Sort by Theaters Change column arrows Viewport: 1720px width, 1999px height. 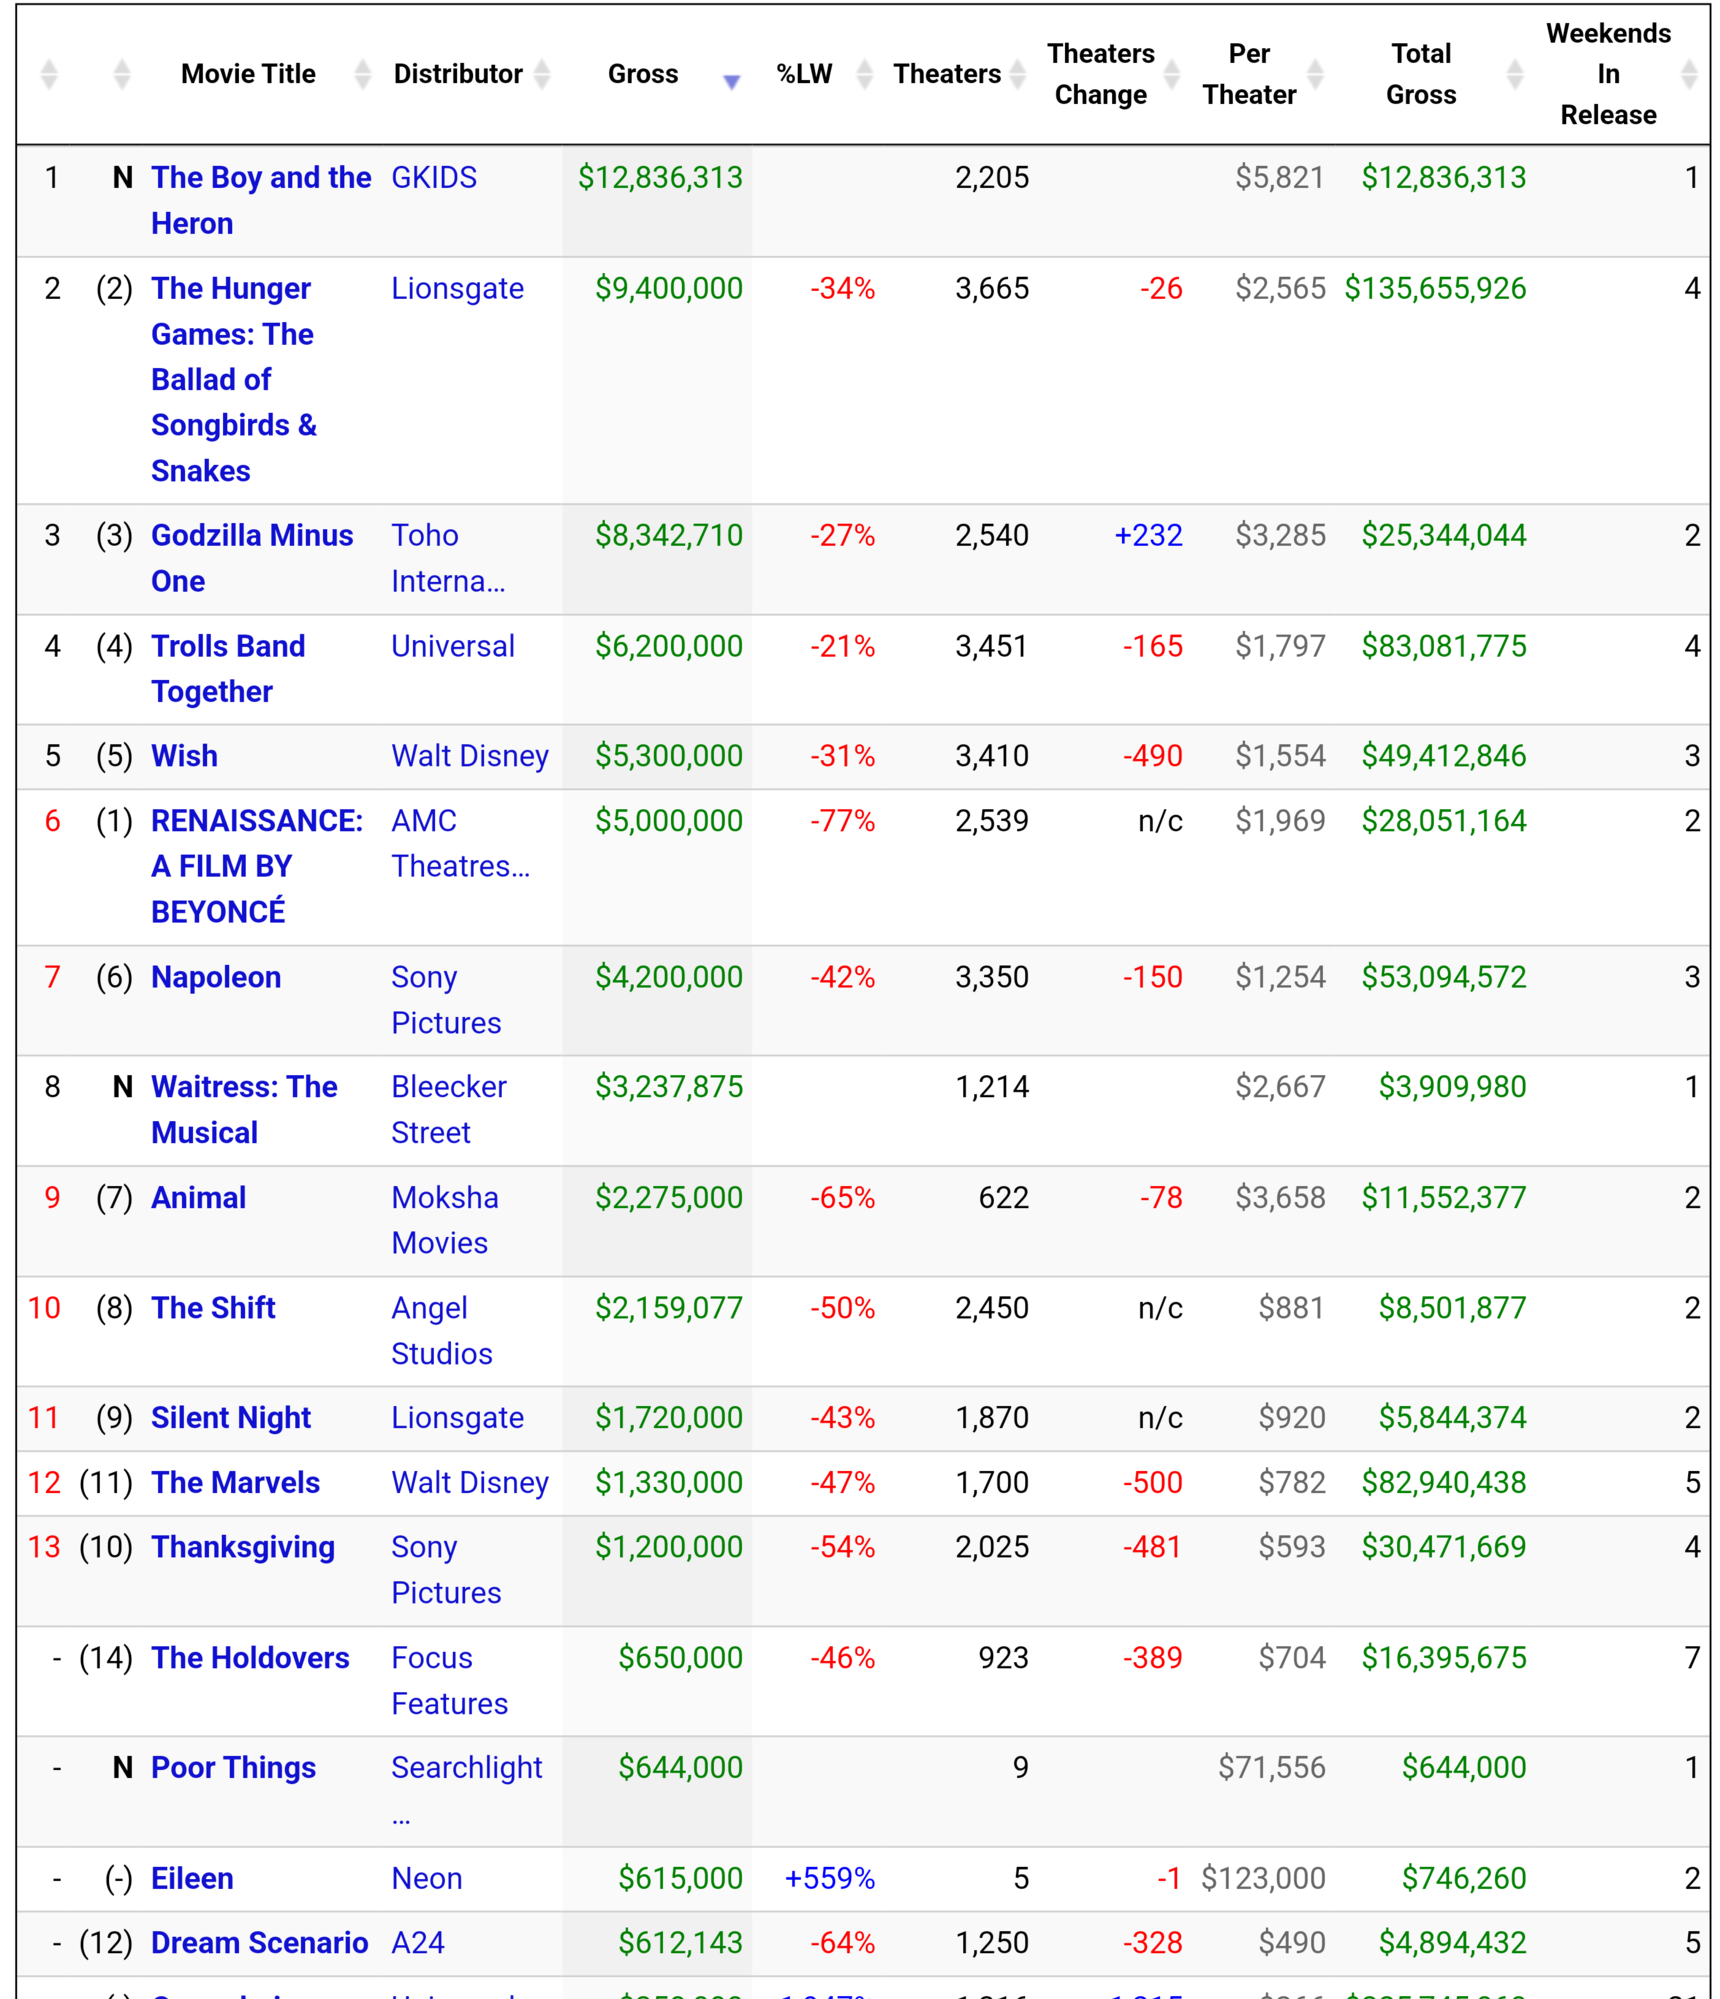1171,74
